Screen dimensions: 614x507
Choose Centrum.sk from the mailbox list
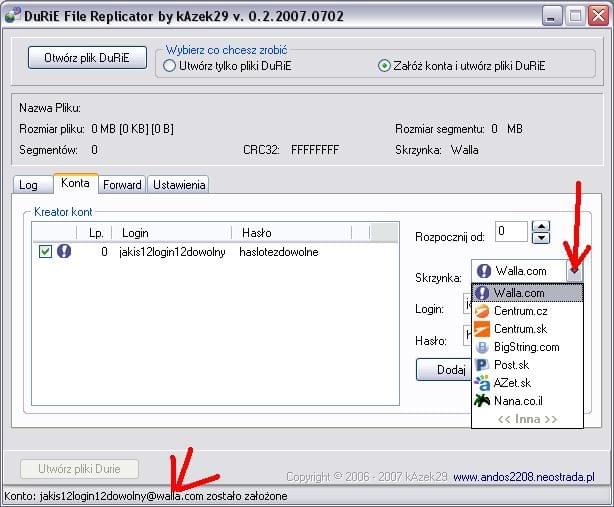click(x=527, y=329)
